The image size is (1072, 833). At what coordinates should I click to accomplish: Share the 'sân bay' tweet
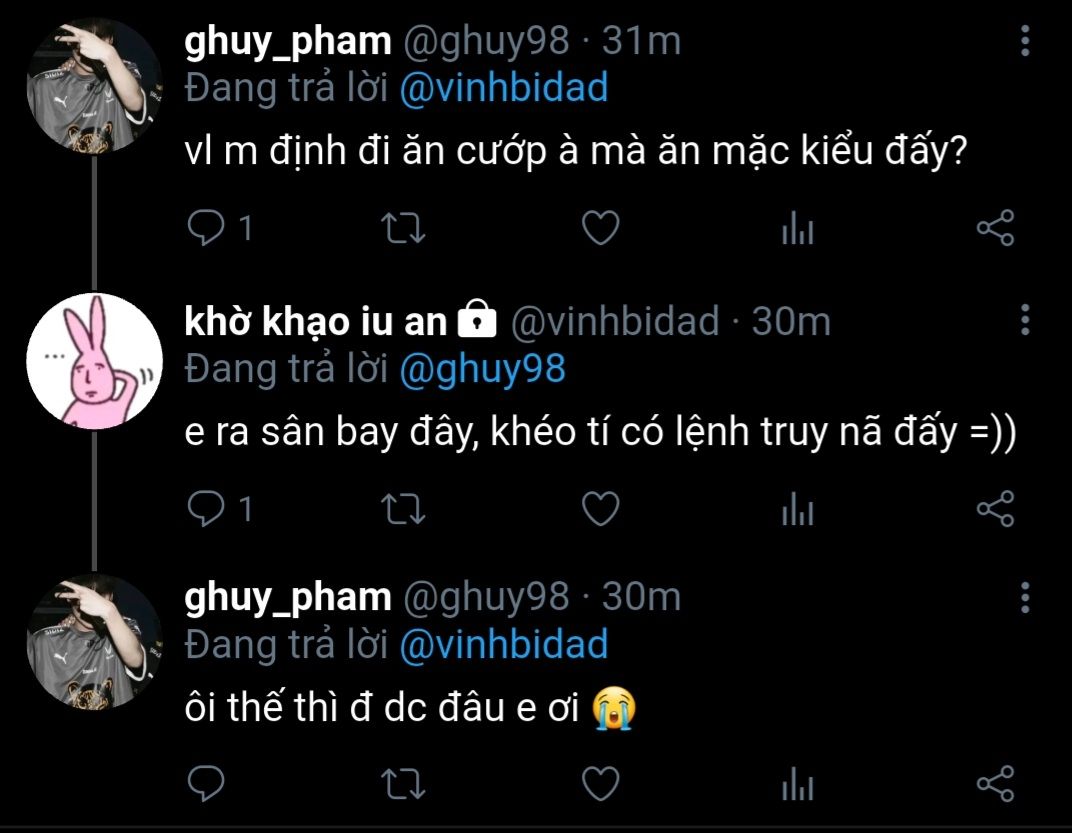994,509
